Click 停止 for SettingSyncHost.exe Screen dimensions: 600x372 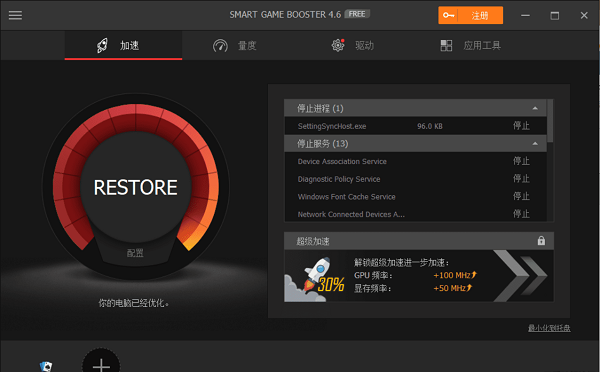(x=521, y=126)
